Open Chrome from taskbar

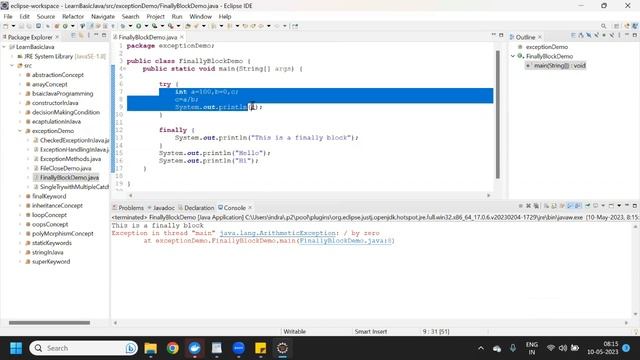[x=173, y=348]
